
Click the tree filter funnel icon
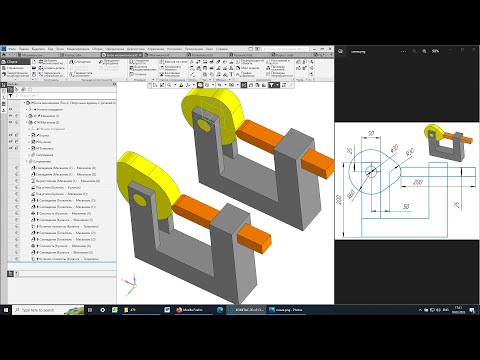click(x=11, y=96)
